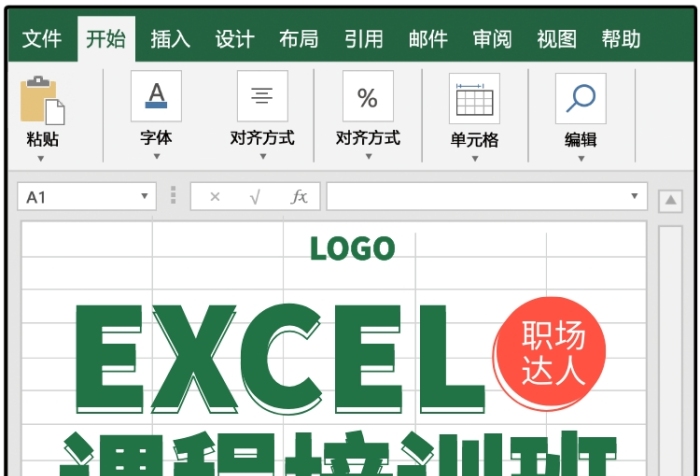Open the Font letter A icon
700x476 pixels.
point(156,96)
